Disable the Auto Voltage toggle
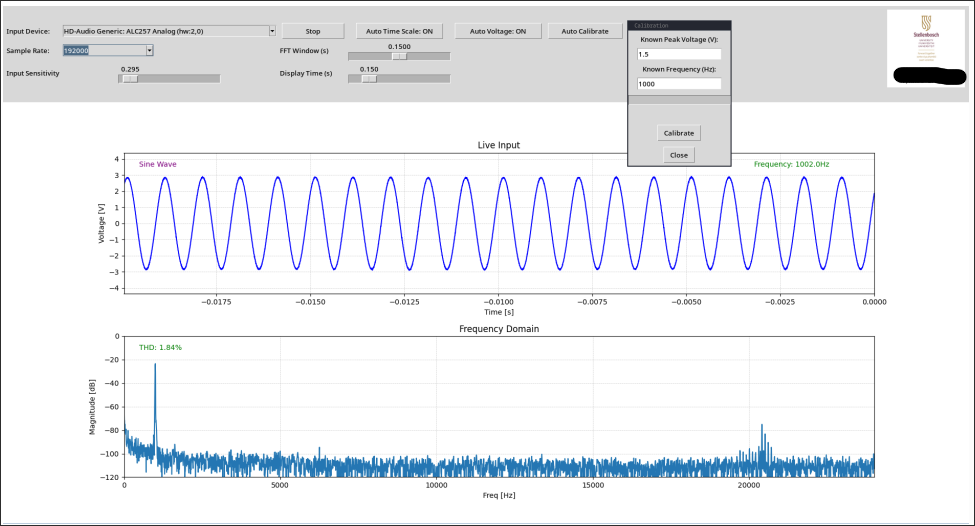 498,31
